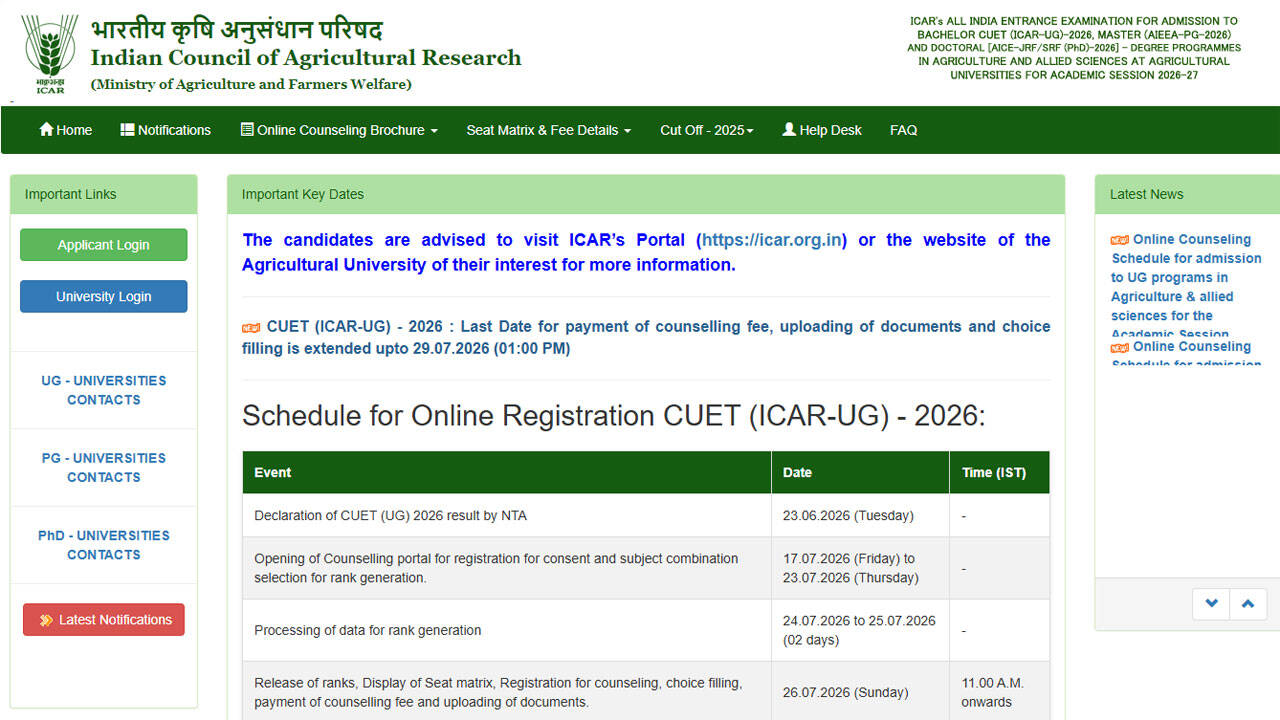
Task: Click the date '26.07.2026 (Sunday)'
Action: 846,692
